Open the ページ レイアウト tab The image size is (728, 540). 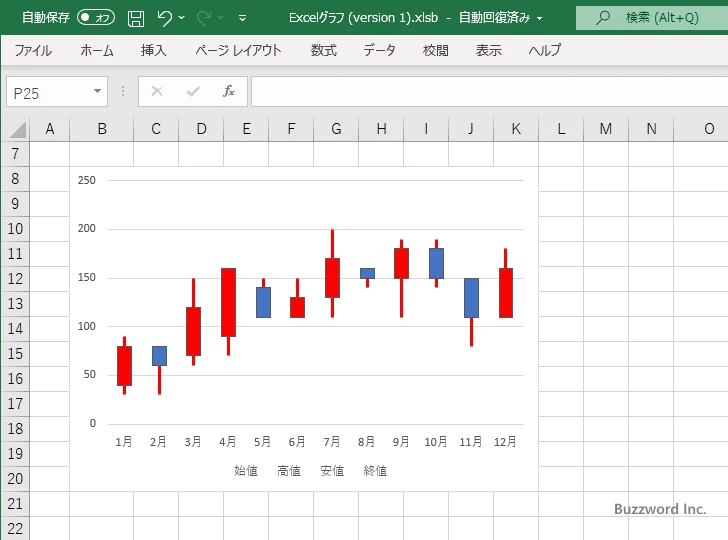(x=238, y=50)
